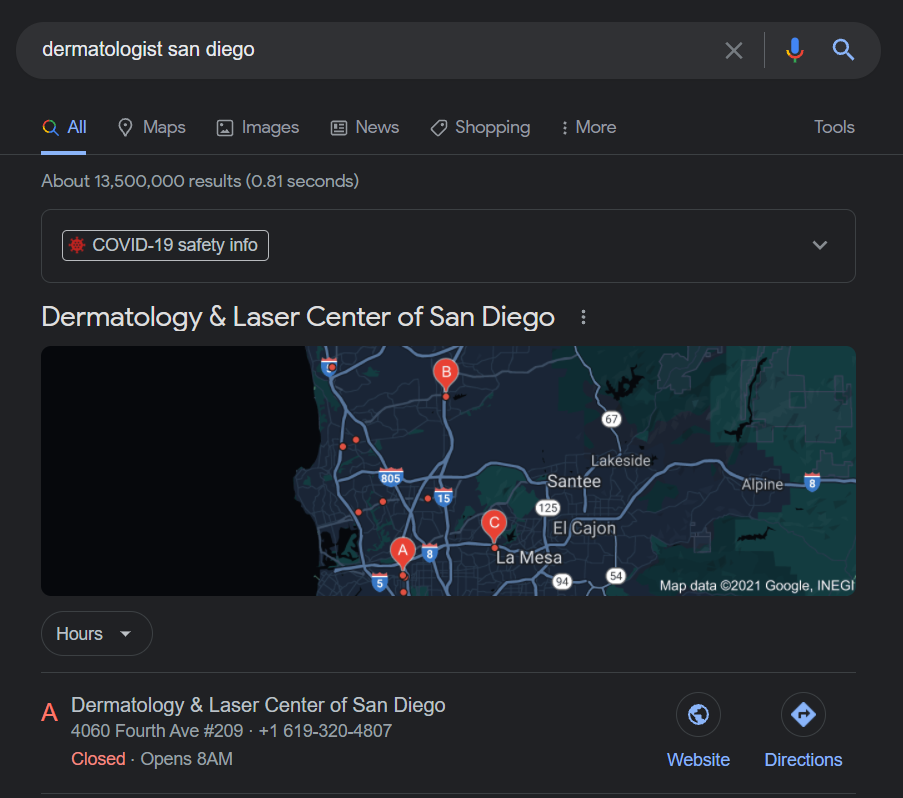Click the Interstate 15 shield on map
Image resolution: width=903 pixels, height=798 pixels.
pos(443,497)
